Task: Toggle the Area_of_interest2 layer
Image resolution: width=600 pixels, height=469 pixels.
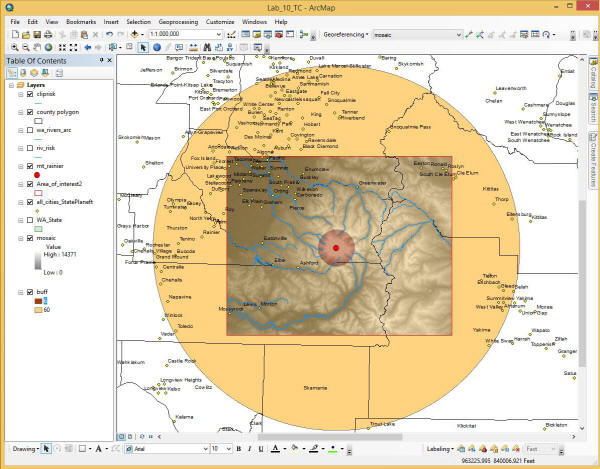Action: click(30, 184)
